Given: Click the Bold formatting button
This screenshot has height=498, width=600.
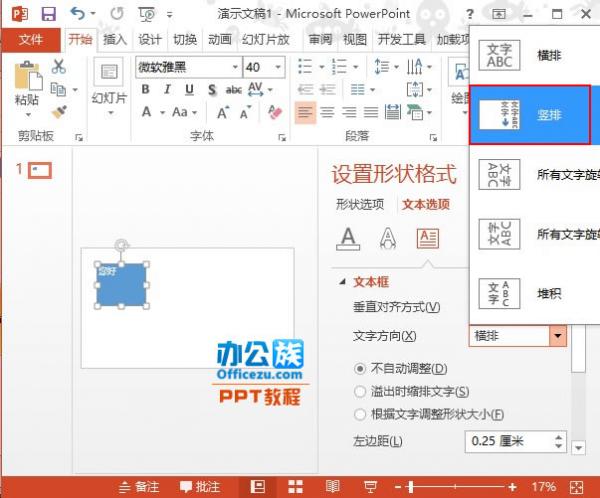Looking at the screenshot, I should 145,89.
